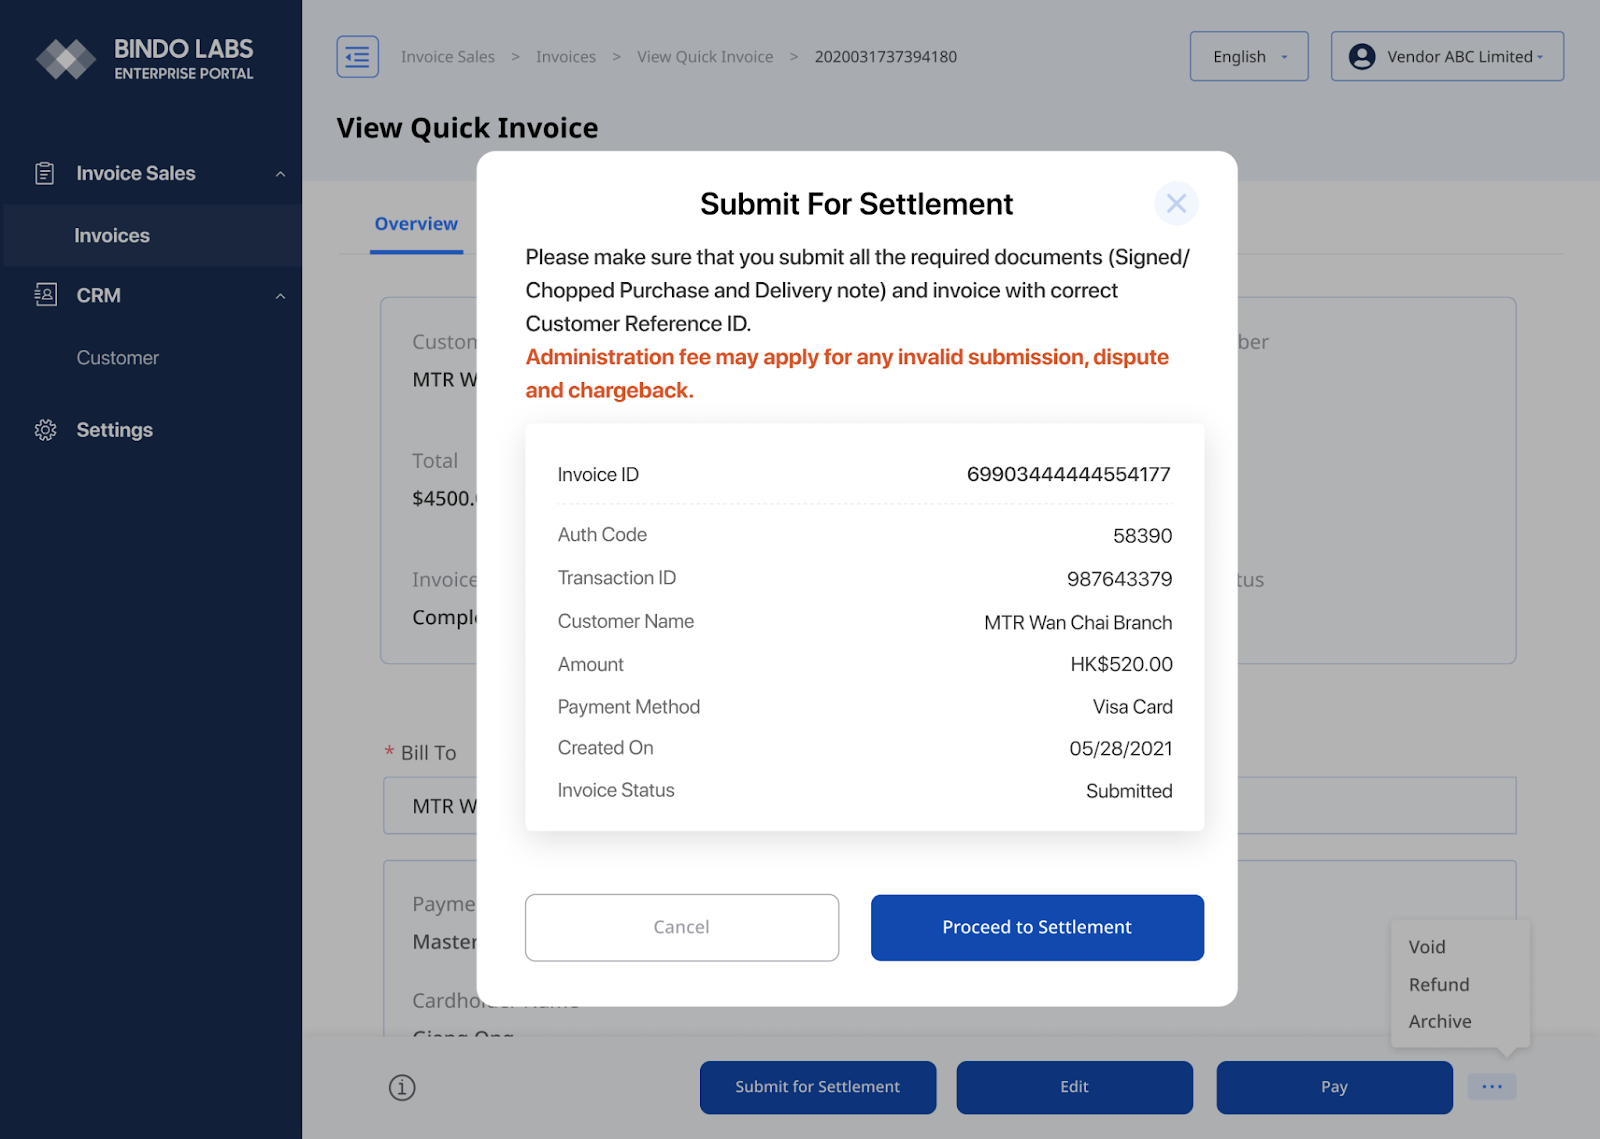Viewport: 1600px width, 1139px height.
Task: Open the three-dots more actions button
Action: 1491,1086
